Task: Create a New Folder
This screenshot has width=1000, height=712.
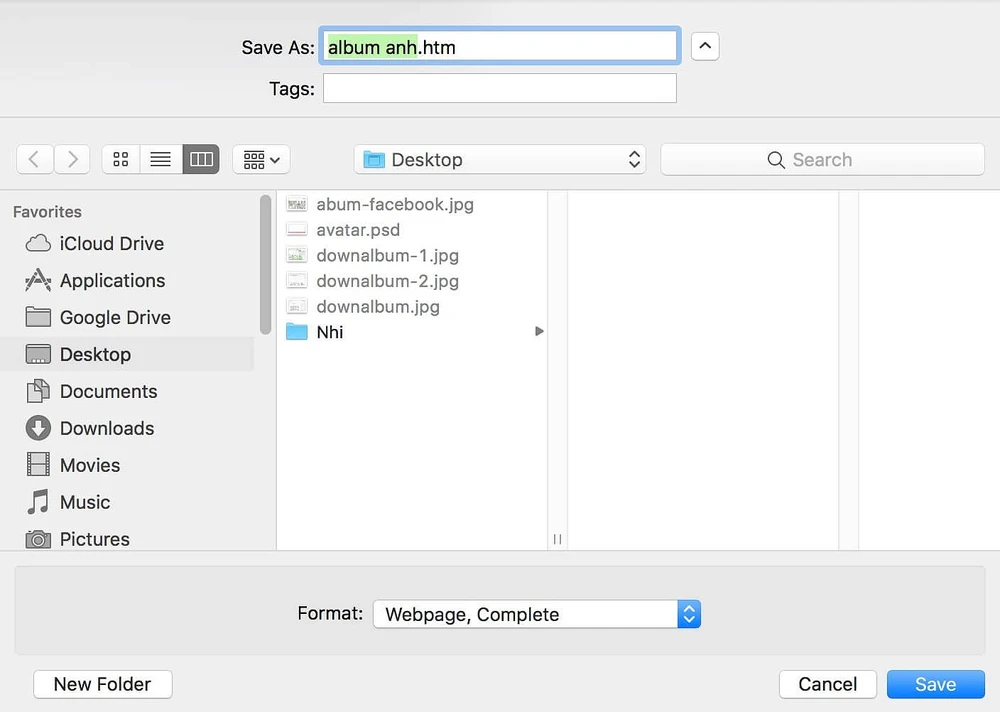Action: 102,684
